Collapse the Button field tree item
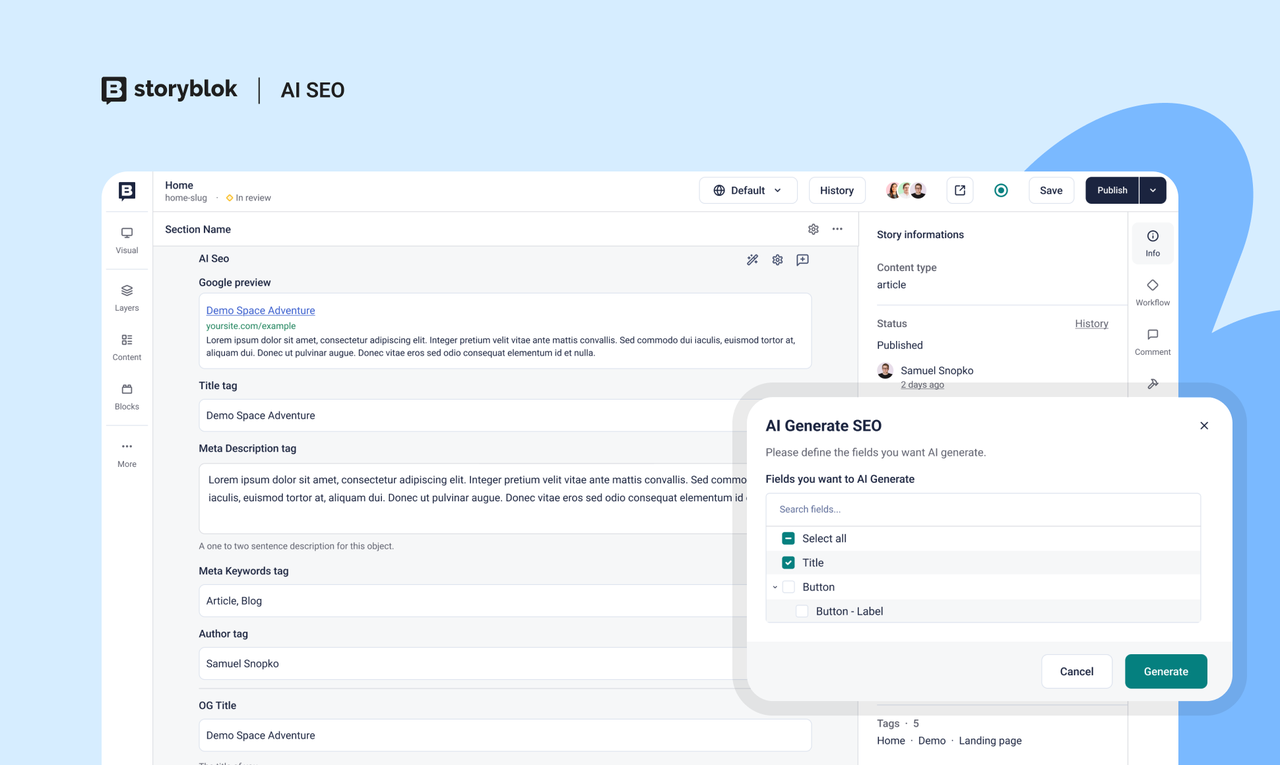Screen dimensions: 1280x765 pyautogui.click(x=774, y=587)
